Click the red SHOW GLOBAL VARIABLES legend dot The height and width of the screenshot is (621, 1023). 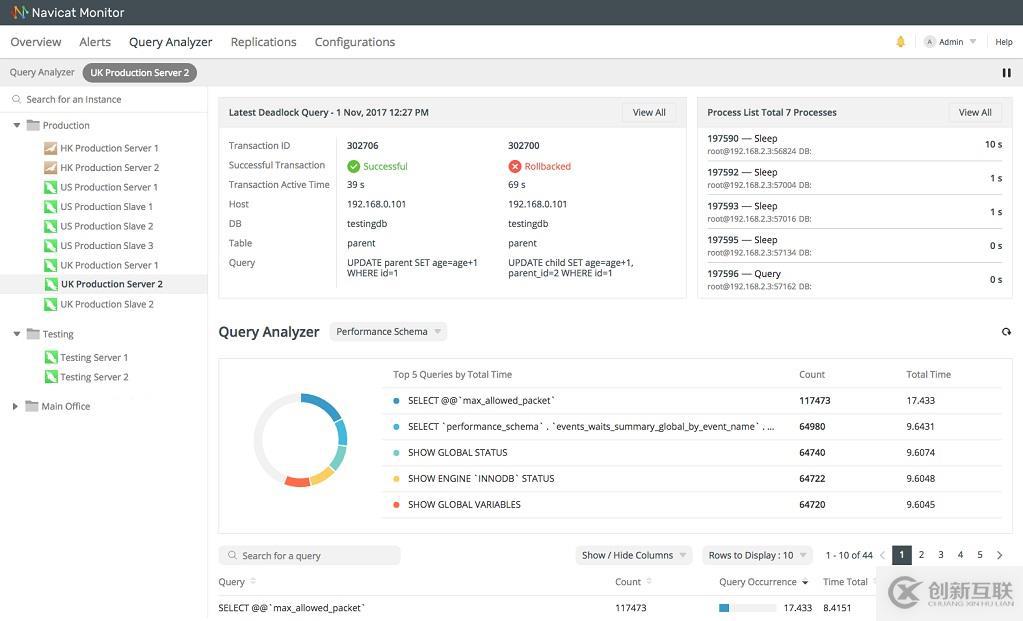(x=396, y=505)
